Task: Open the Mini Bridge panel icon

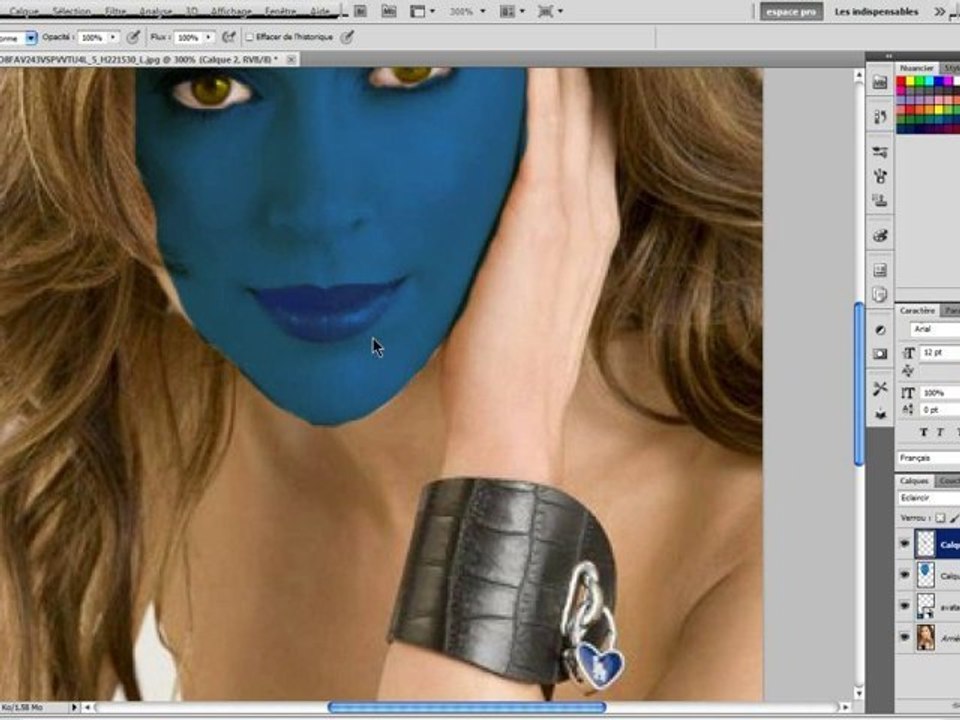Action: pos(880,83)
